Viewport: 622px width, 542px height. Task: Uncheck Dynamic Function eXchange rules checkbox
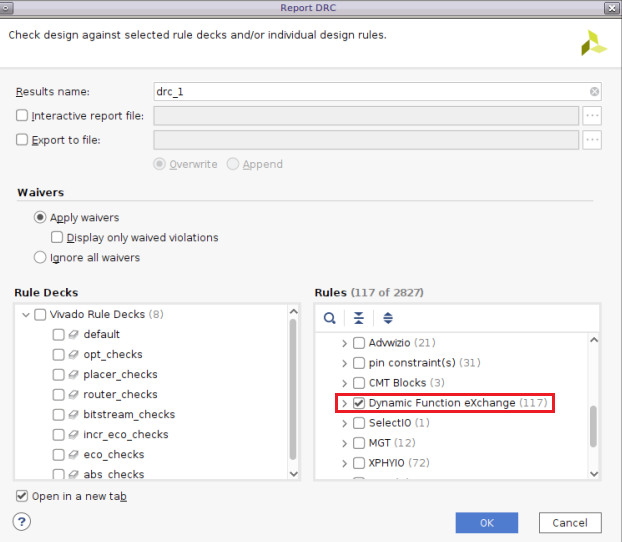pyautogui.click(x=359, y=403)
